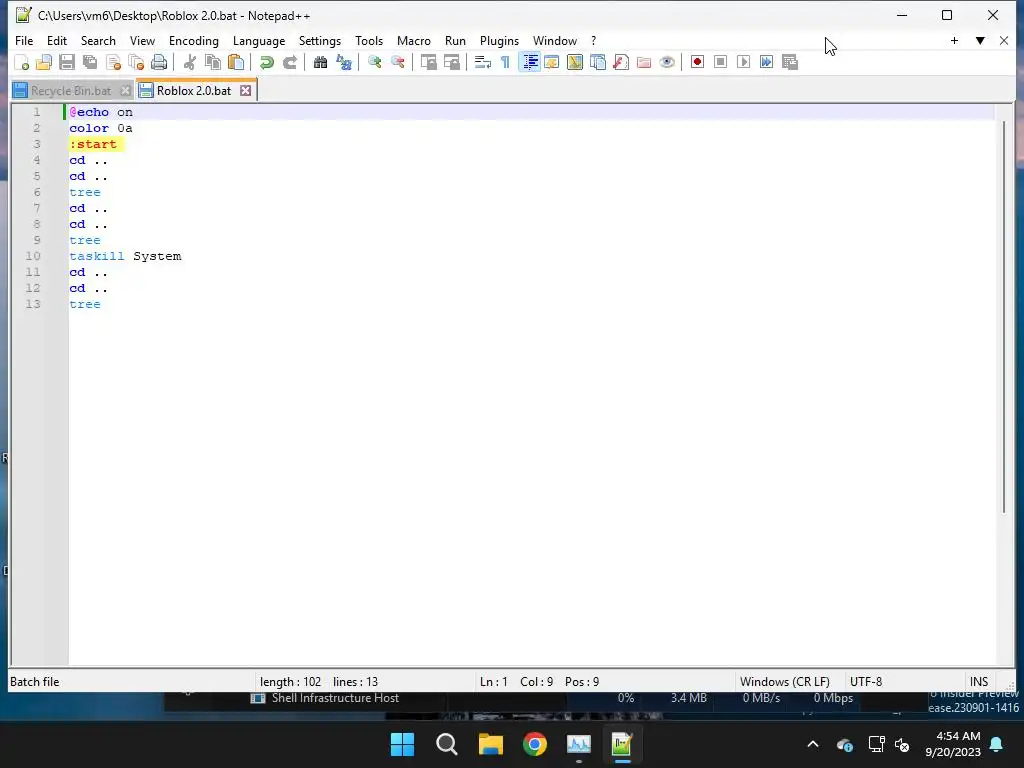Open Folder as Workspace toolbar icon

[644, 62]
